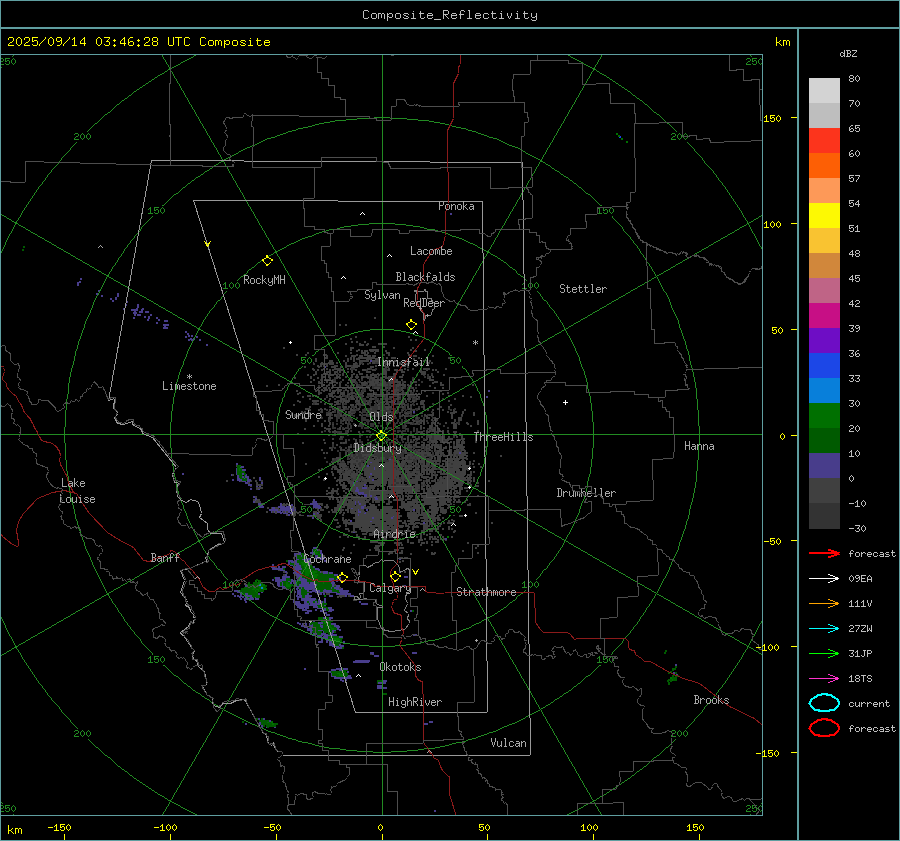The width and height of the screenshot is (900, 841).
Task: Click the yellow diamond marker near RedDeer
Action: (x=412, y=325)
